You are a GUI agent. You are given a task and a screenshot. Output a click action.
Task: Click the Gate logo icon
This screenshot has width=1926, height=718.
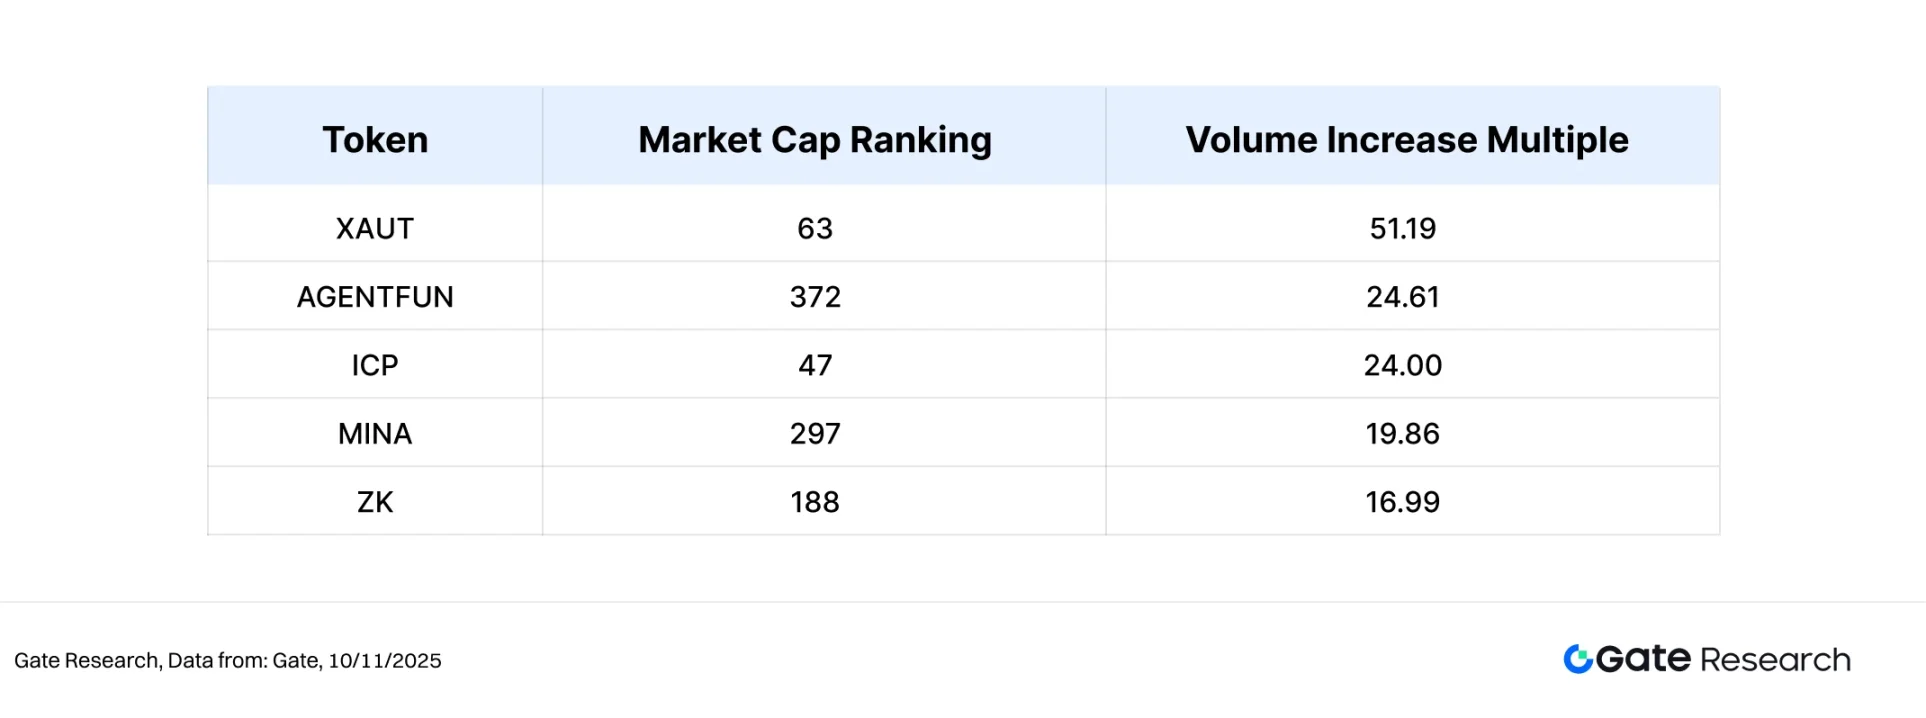click(1578, 659)
